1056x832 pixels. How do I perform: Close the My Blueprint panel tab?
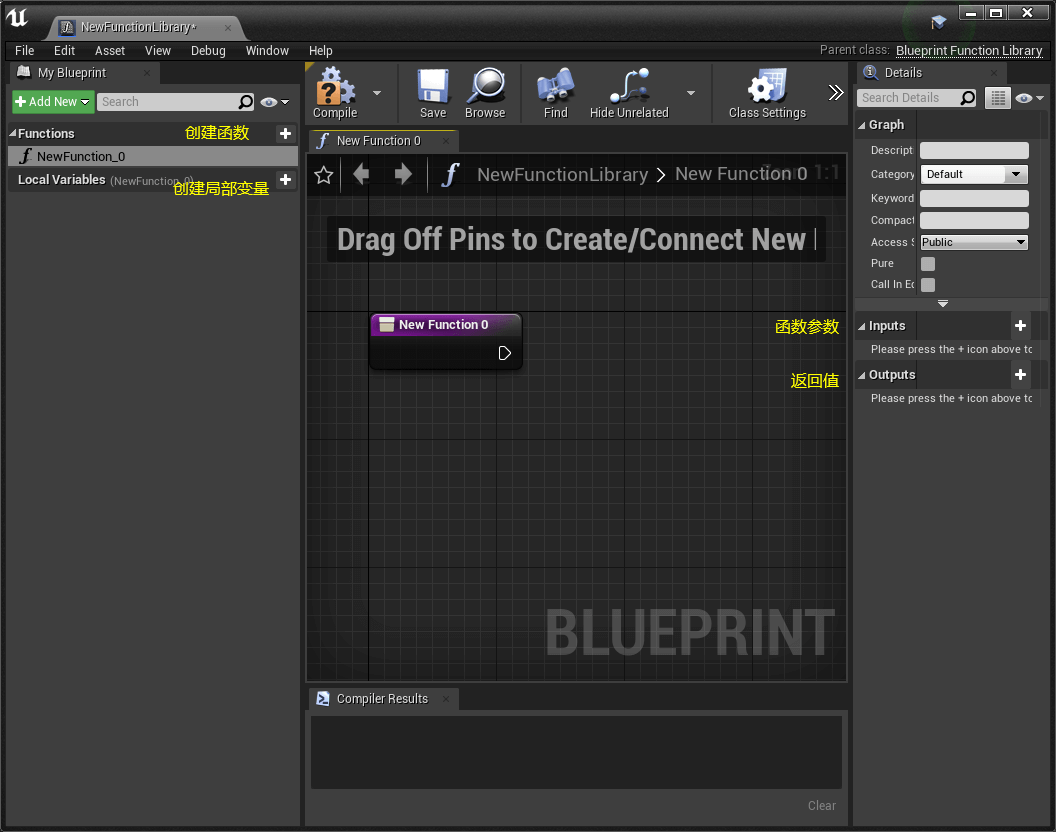click(147, 73)
